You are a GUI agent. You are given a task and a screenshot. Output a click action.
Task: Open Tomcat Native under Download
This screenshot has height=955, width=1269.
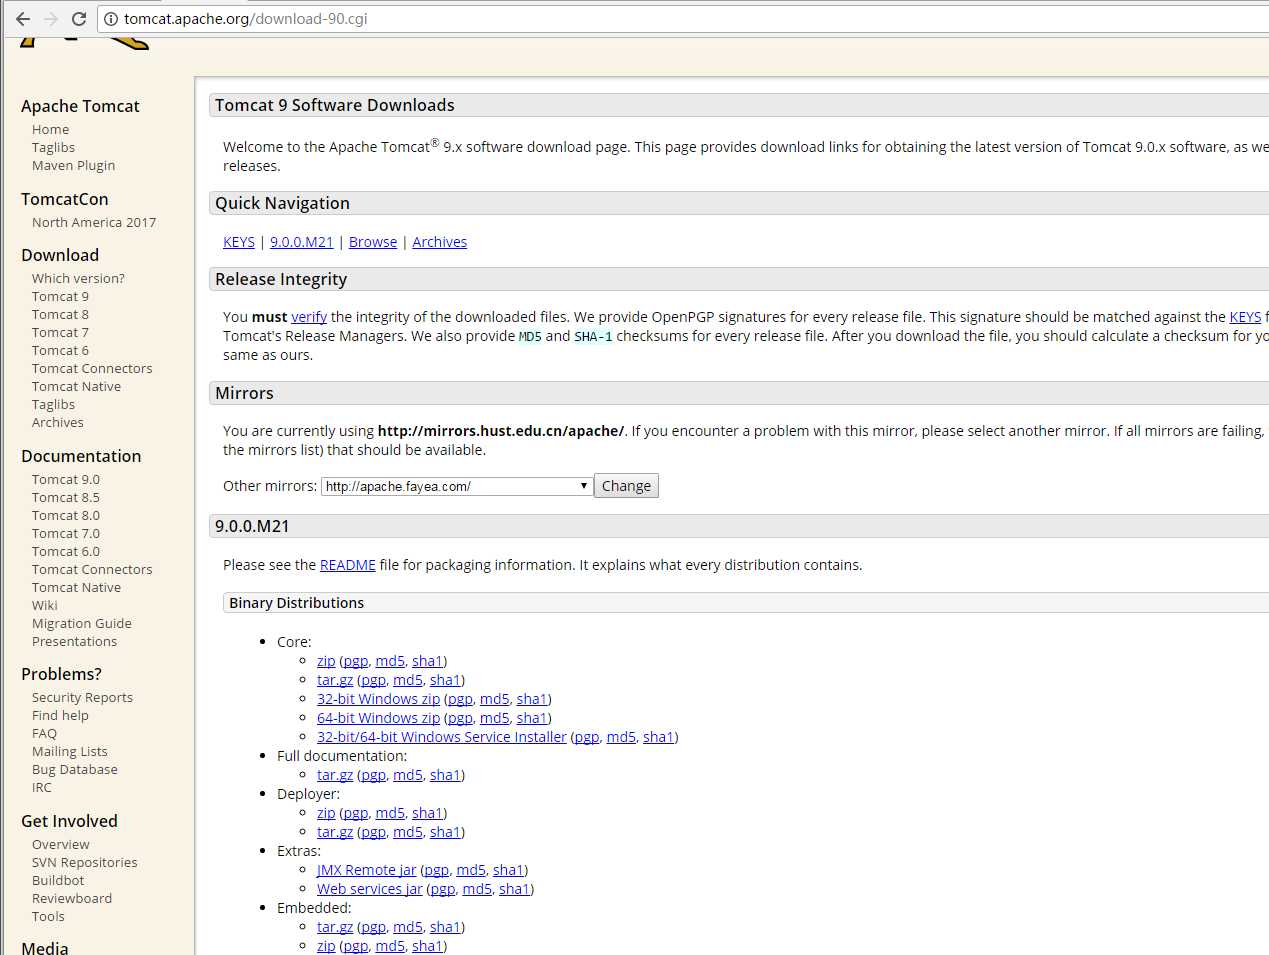[x=76, y=387]
